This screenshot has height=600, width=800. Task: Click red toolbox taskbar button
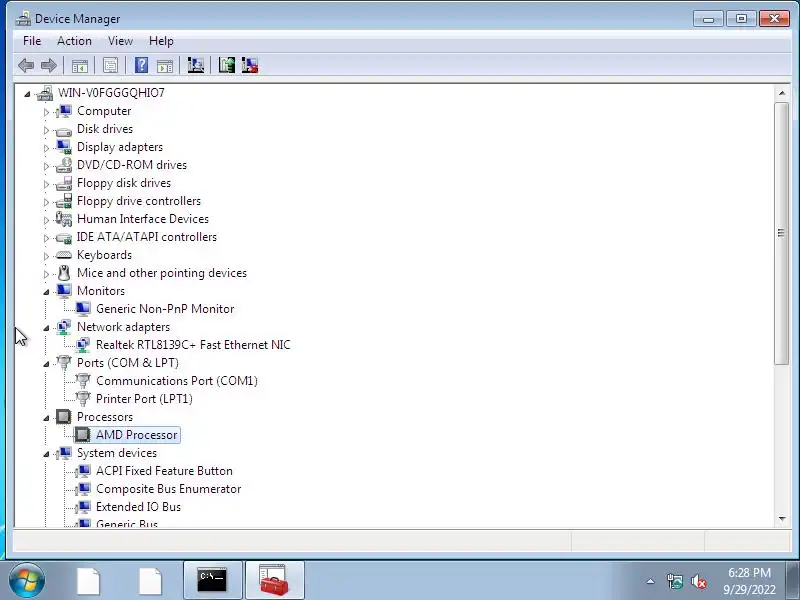coord(274,580)
